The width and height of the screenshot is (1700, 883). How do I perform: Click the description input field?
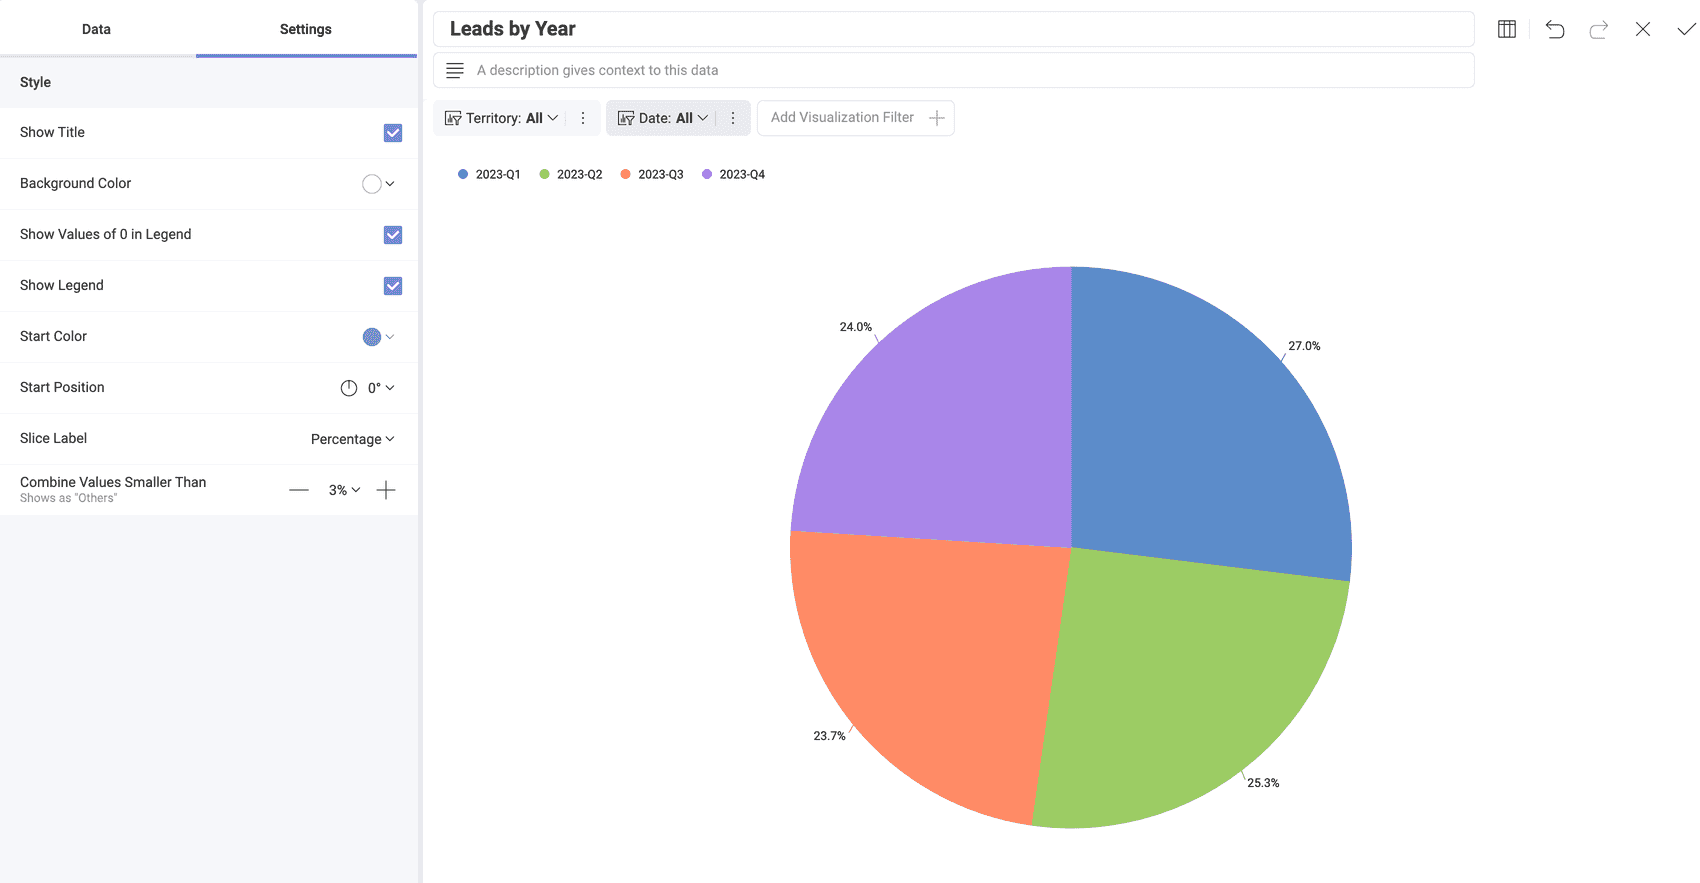[954, 70]
